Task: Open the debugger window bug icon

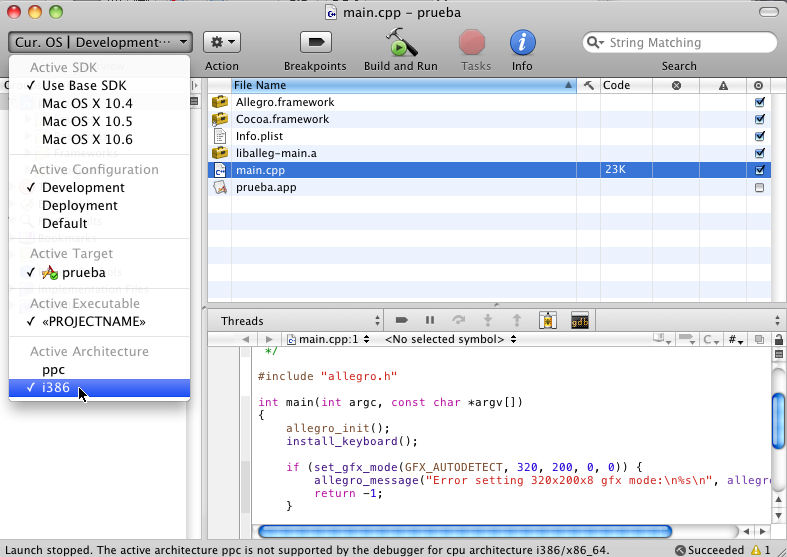Action: point(548,320)
